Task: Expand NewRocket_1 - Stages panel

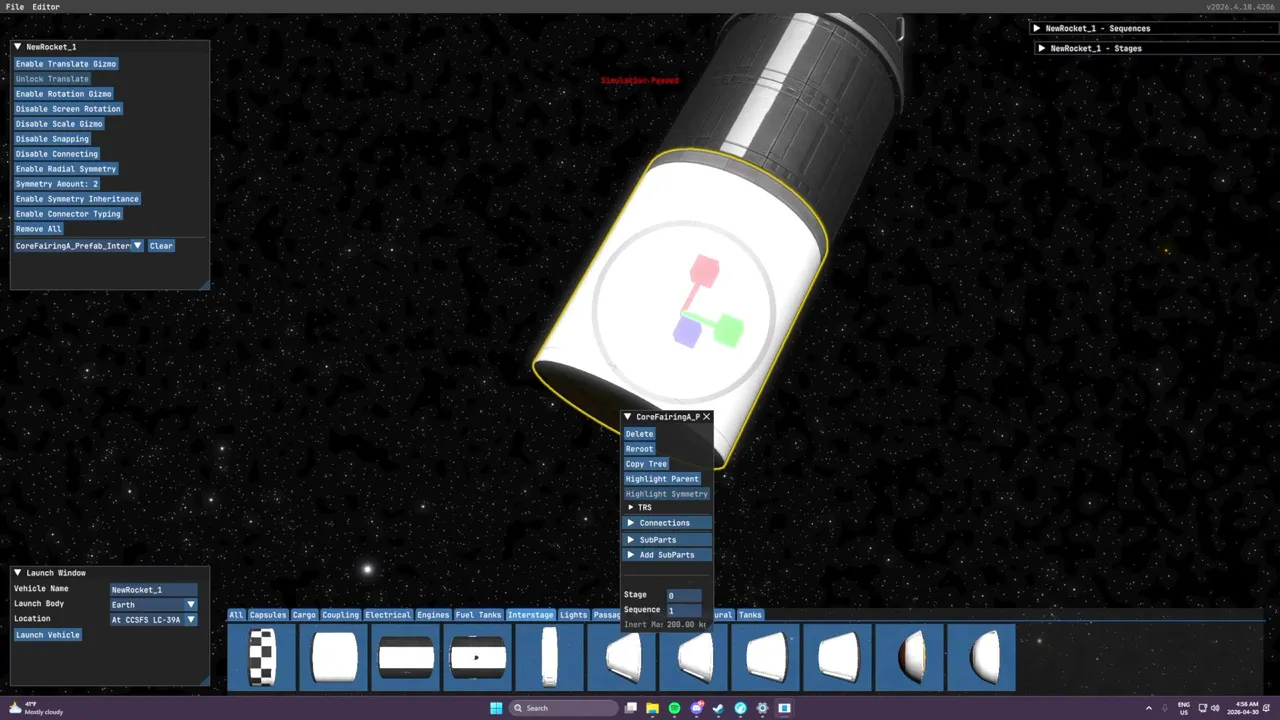Action: pos(1041,48)
